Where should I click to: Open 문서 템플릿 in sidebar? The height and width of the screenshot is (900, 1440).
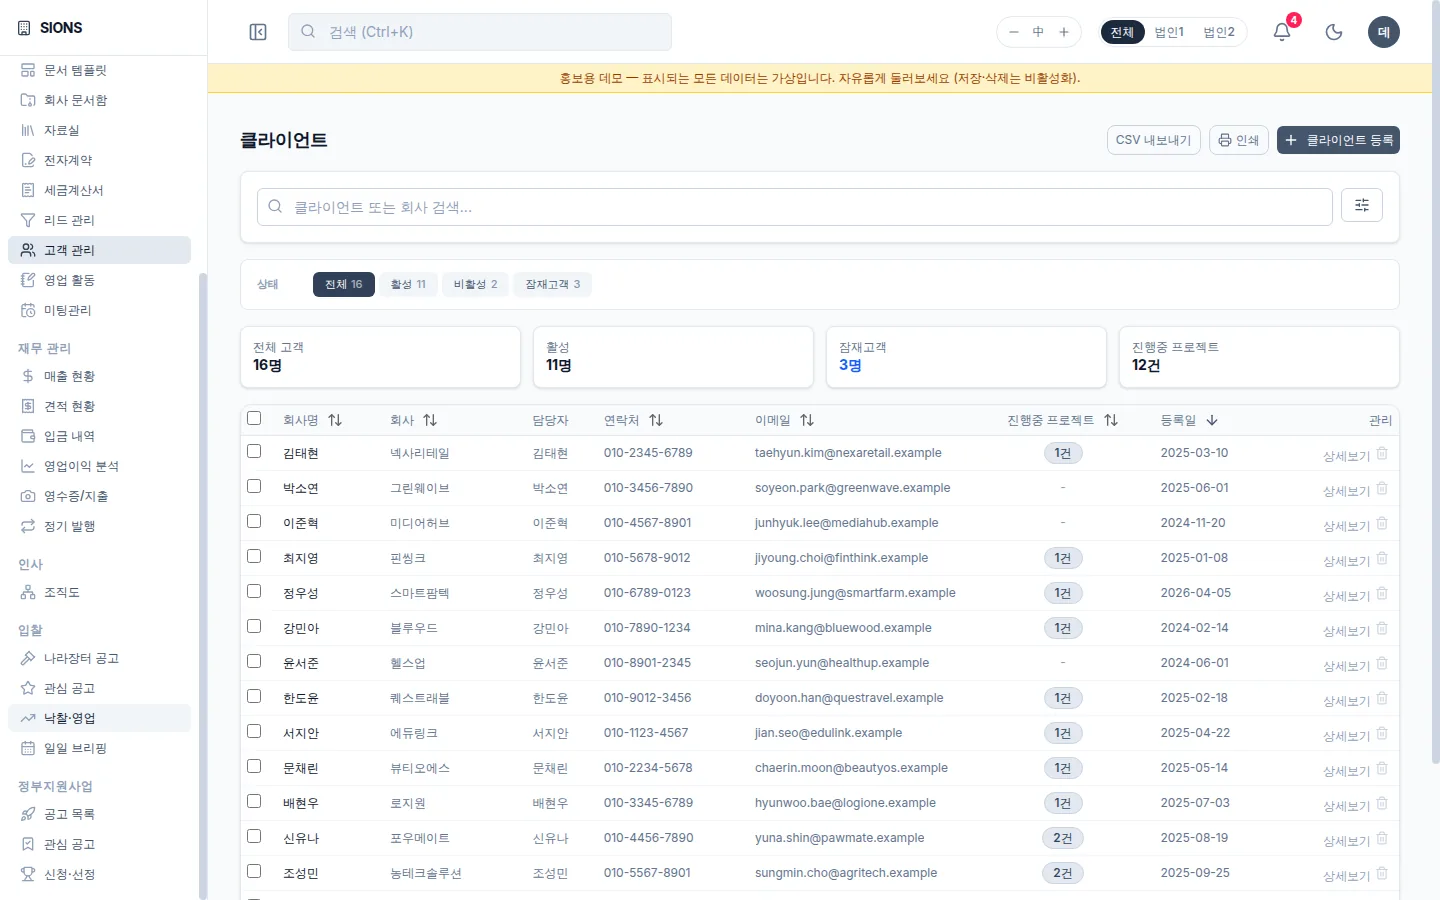(x=99, y=70)
